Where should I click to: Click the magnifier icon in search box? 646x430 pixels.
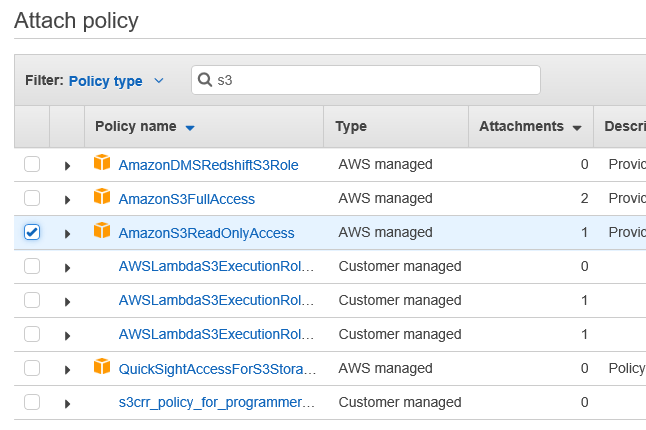point(206,80)
